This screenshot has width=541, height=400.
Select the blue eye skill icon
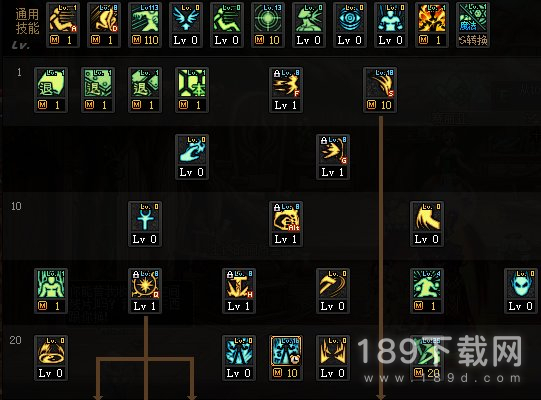pos(350,25)
